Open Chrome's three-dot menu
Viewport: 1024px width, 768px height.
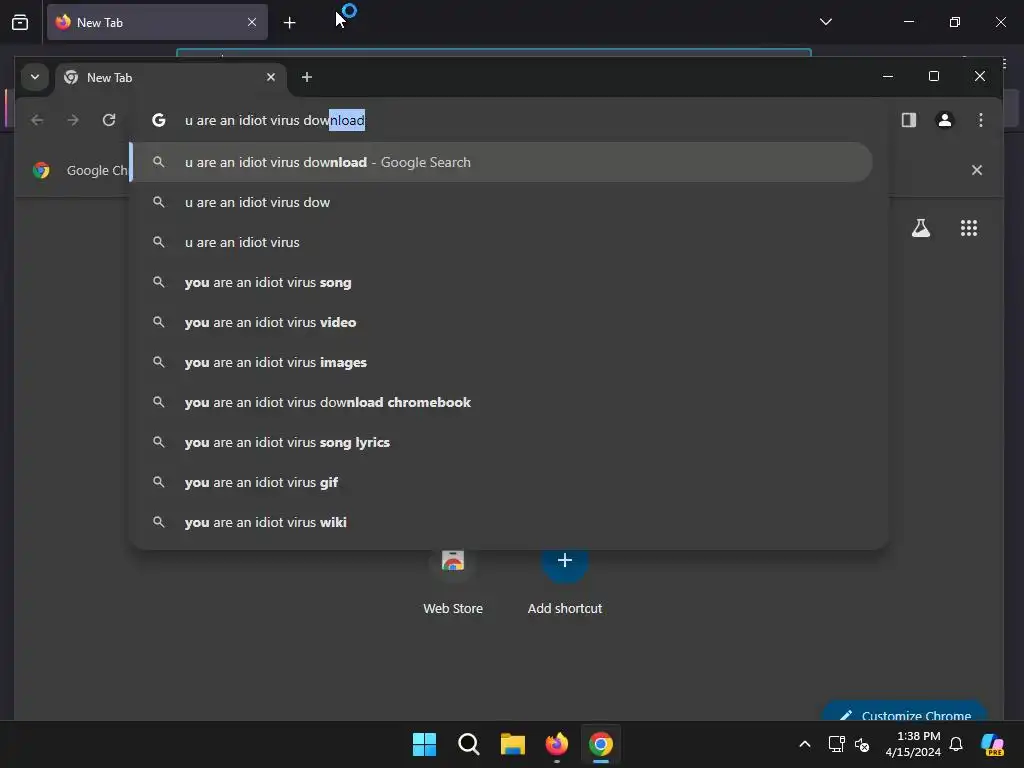980,120
